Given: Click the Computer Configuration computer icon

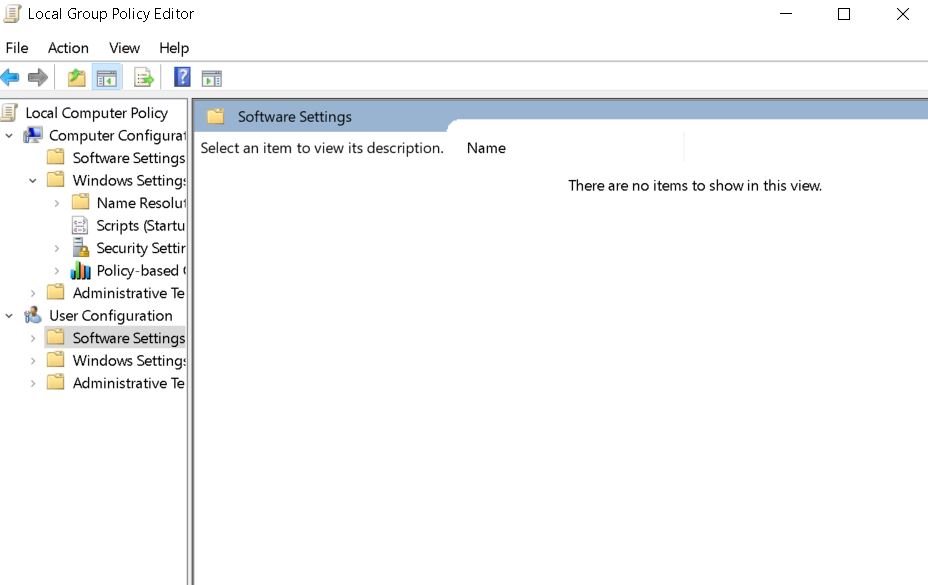Looking at the screenshot, I should point(33,135).
